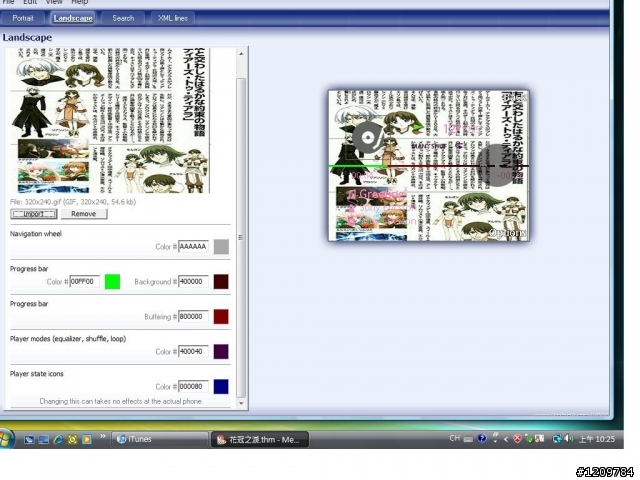Open the dark maroon background color swatch
The height and width of the screenshot is (480, 640).
tap(221, 282)
